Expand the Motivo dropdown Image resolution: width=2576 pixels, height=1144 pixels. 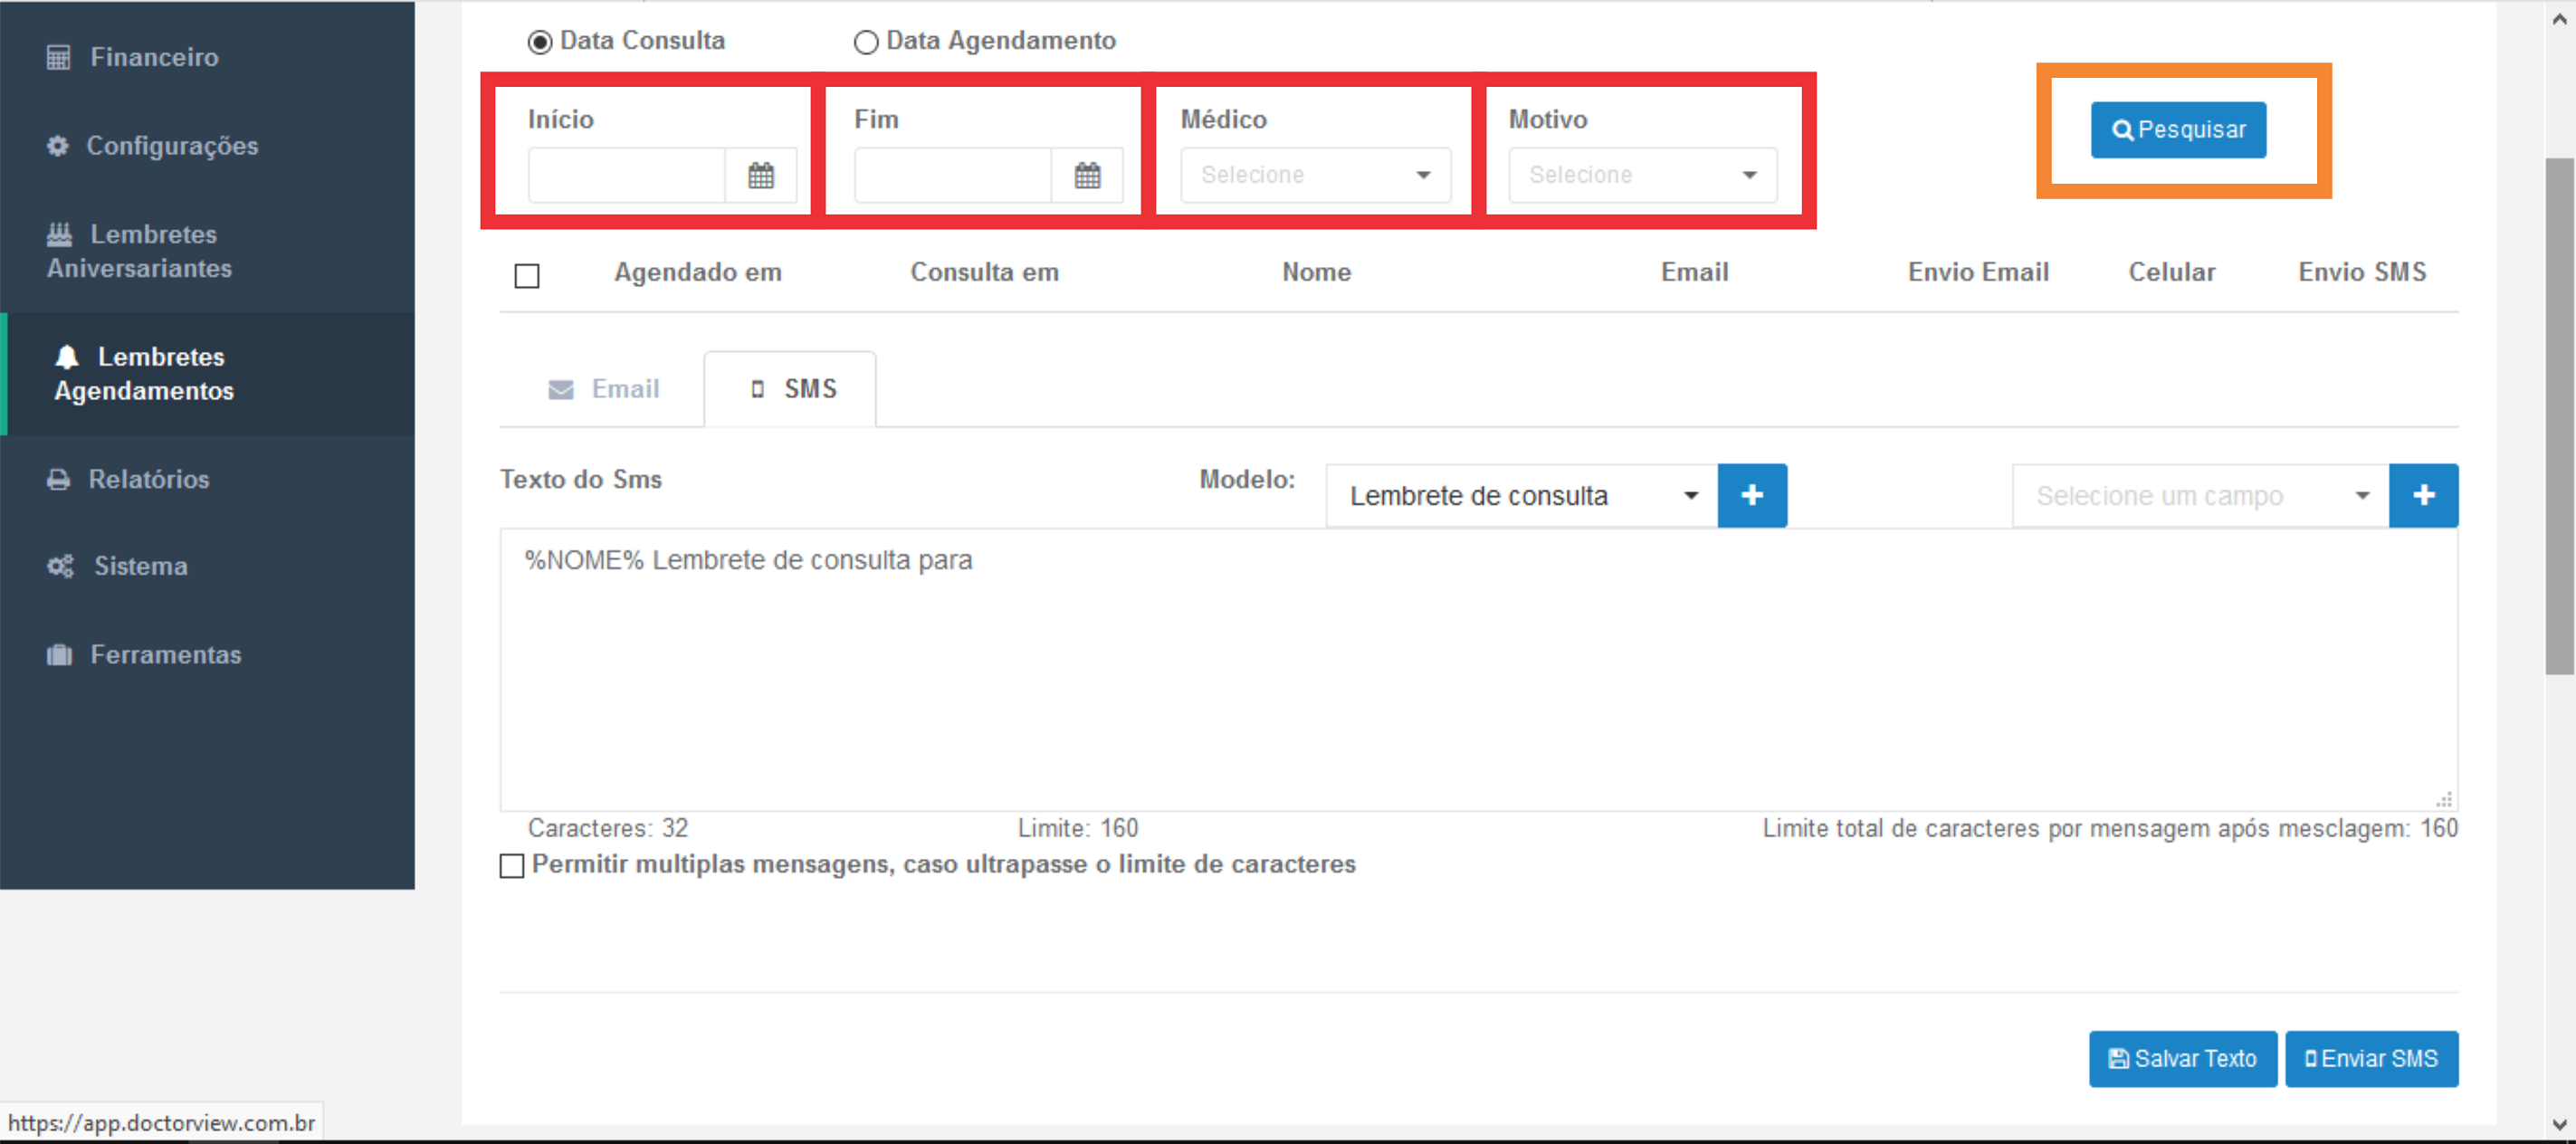[1642, 175]
